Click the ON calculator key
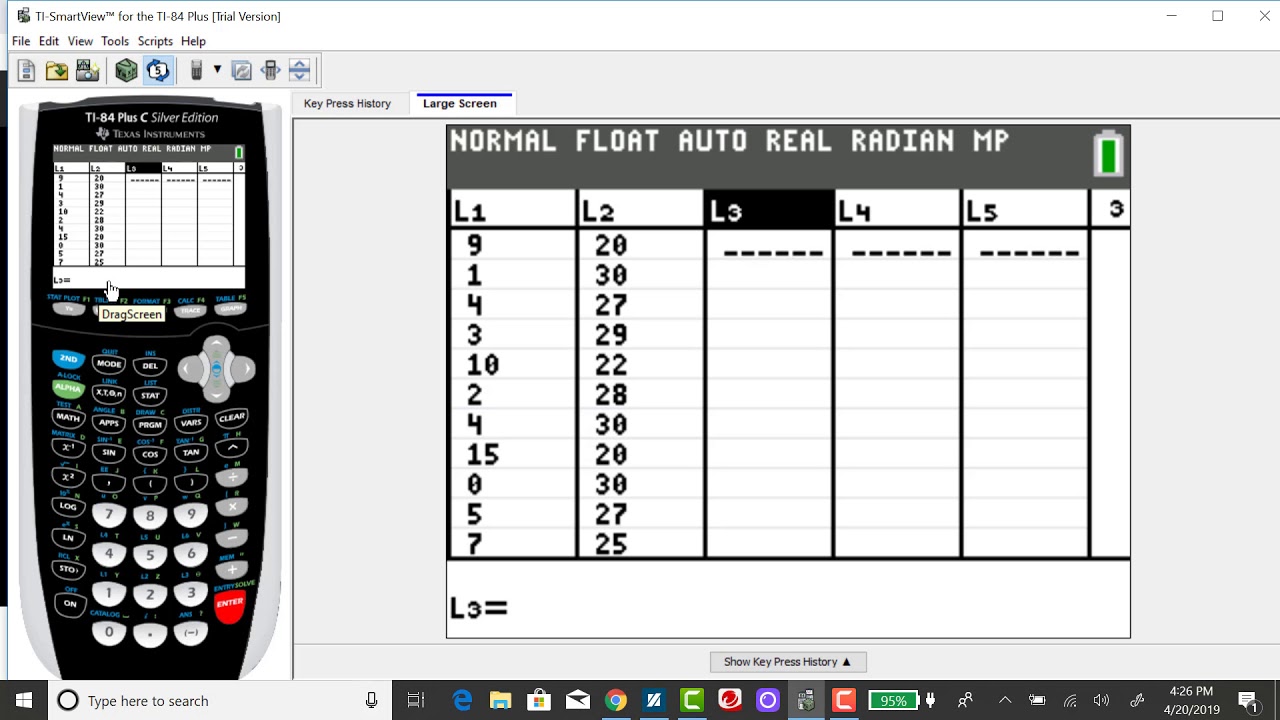 (69, 604)
